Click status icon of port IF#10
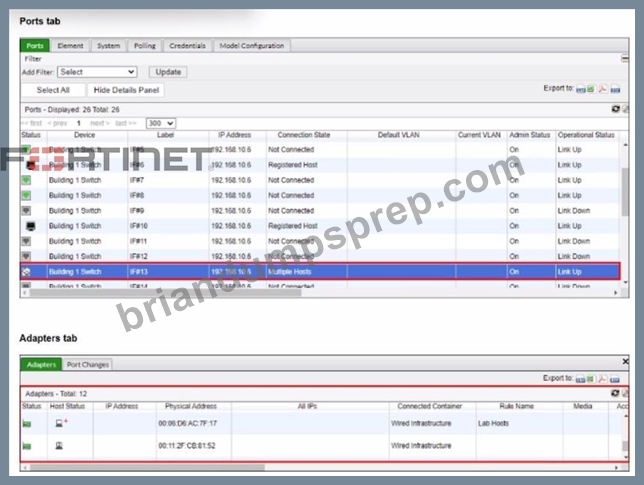644x485 pixels. pyautogui.click(x=30, y=226)
